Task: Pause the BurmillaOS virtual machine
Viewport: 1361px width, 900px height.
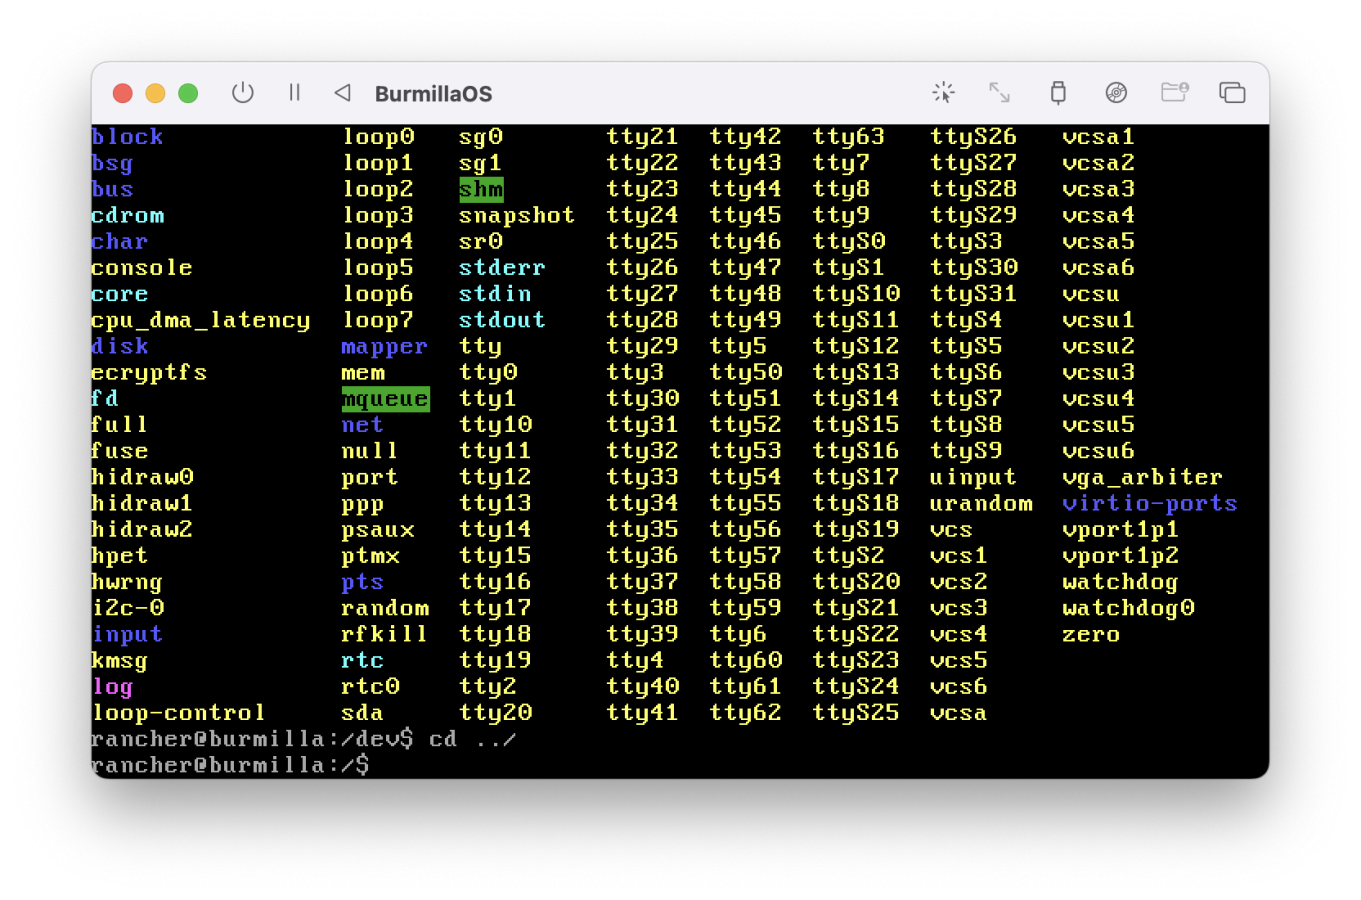Action: tap(294, 93)
